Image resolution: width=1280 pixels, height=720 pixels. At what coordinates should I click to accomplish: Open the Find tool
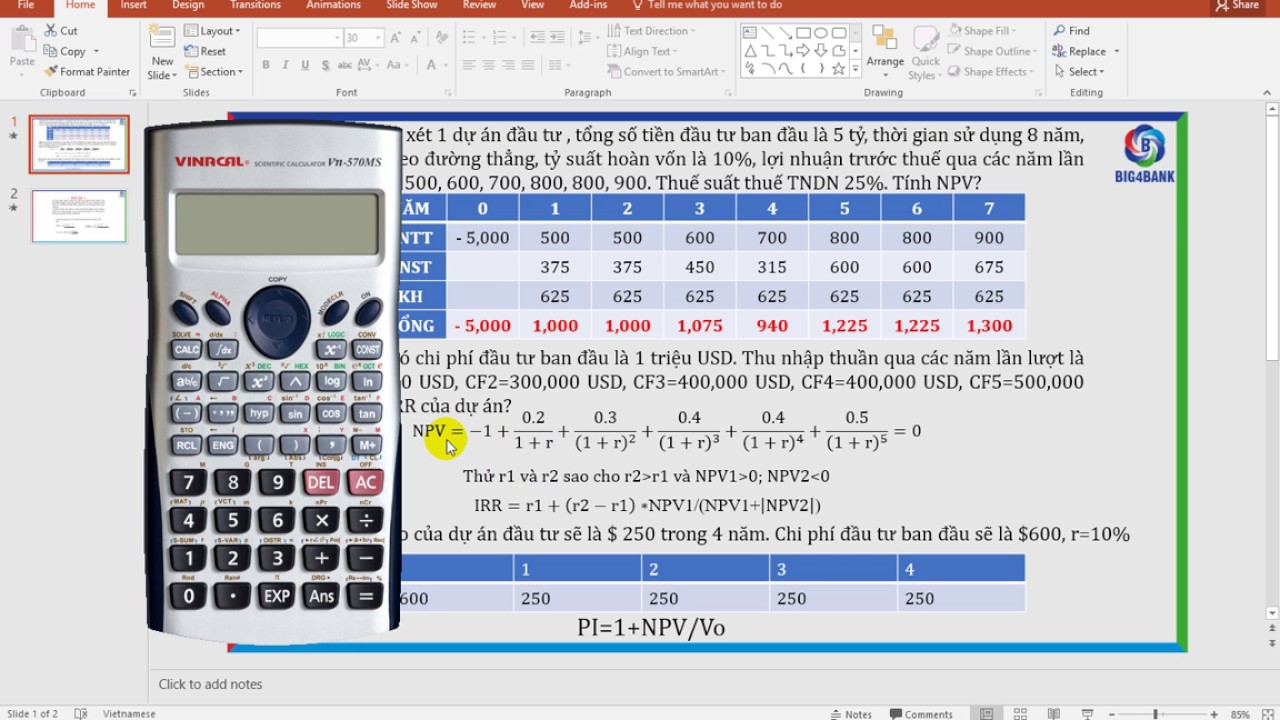[1071, 31]
